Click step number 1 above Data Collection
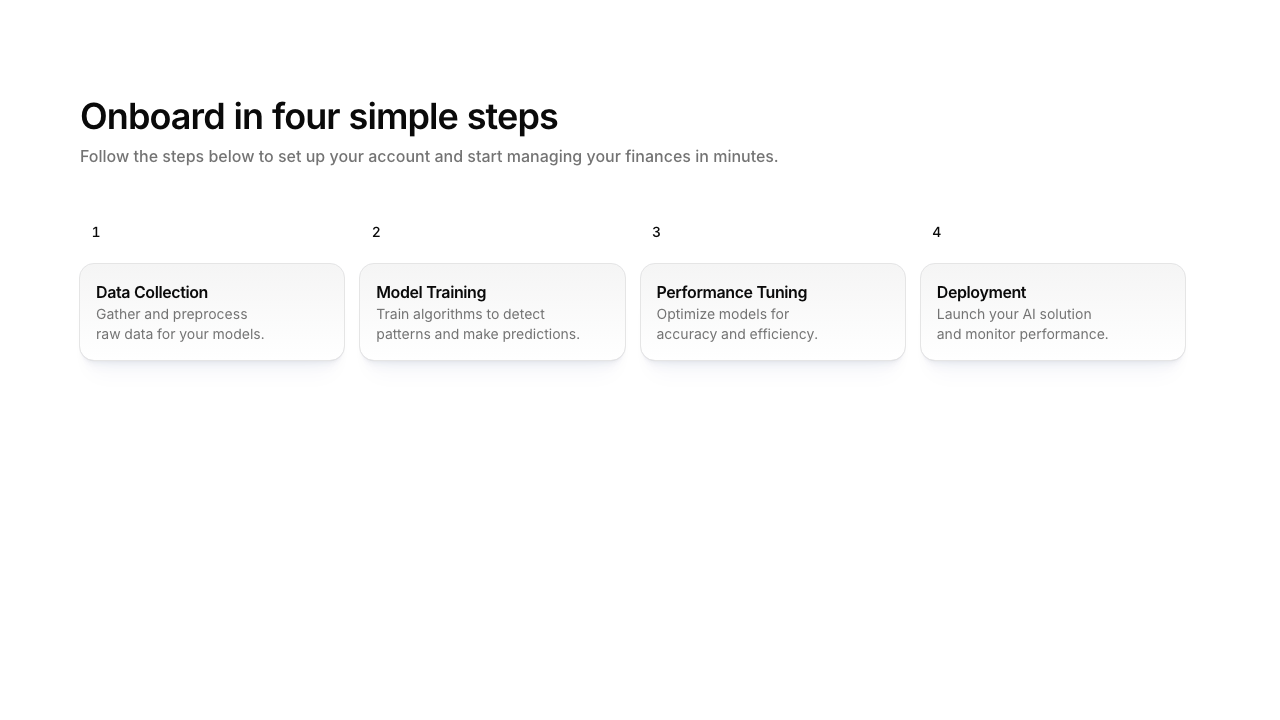 [96, 232]
